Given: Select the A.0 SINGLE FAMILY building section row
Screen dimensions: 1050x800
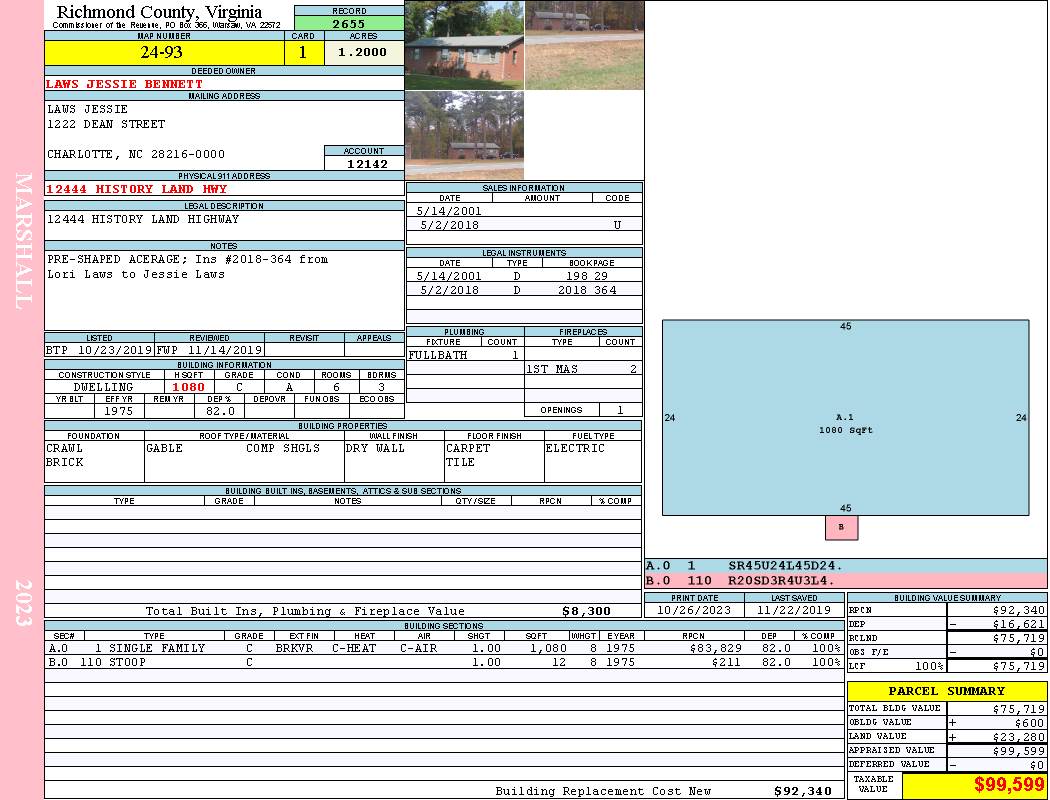Looking at the screenshot, I should click(x=443, y=648).
